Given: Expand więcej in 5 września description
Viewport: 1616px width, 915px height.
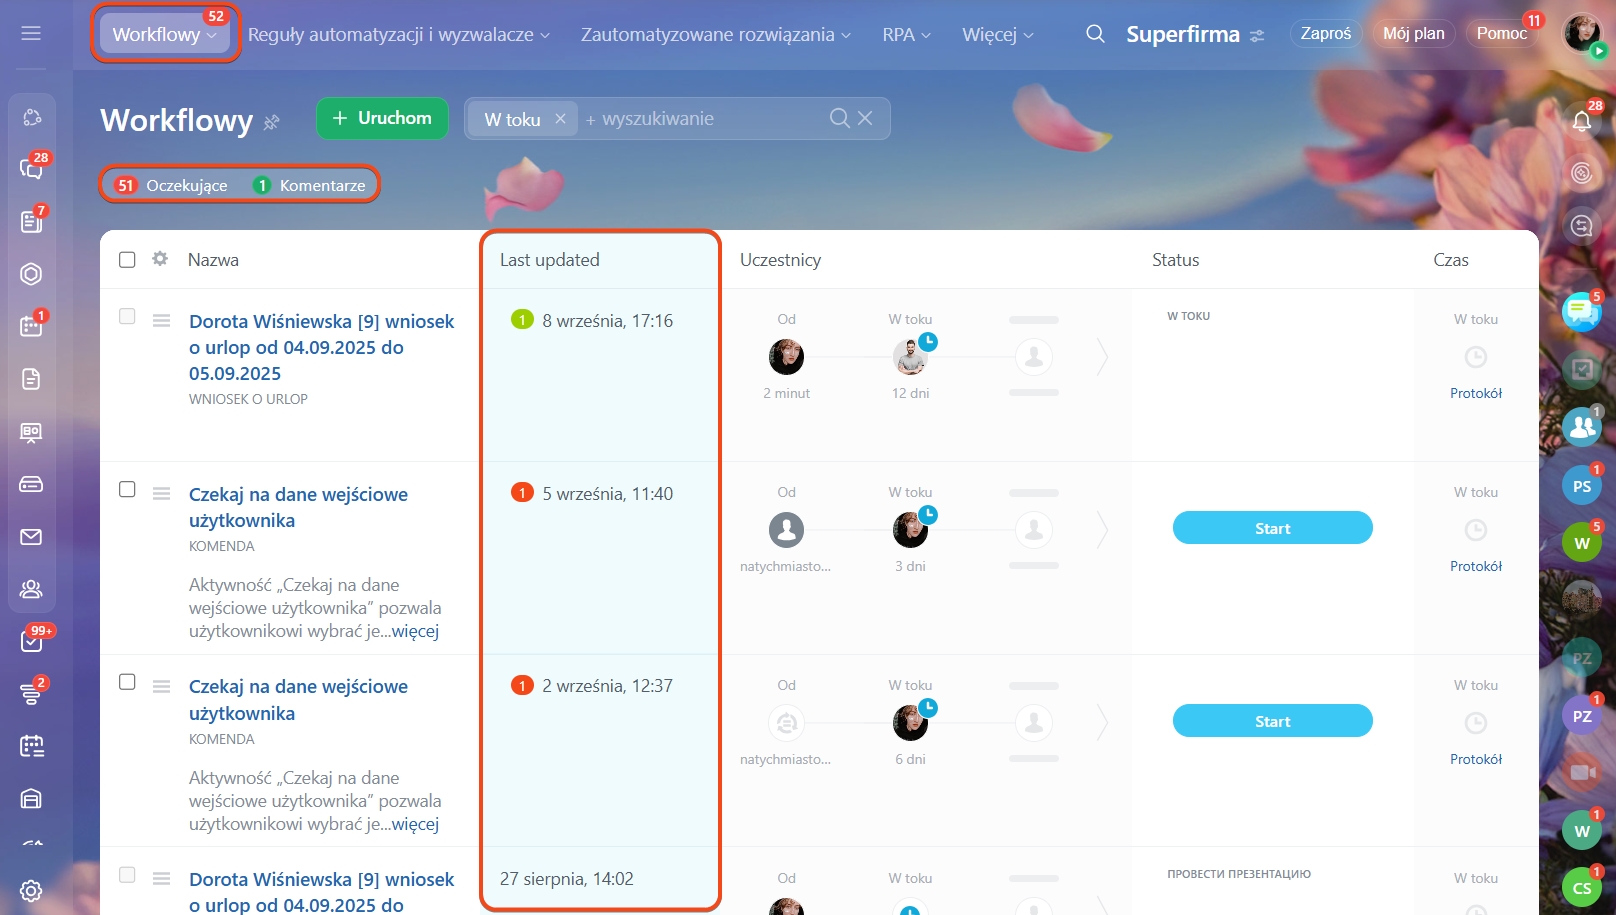Looking at the screenshot, I should pos(415,631).
